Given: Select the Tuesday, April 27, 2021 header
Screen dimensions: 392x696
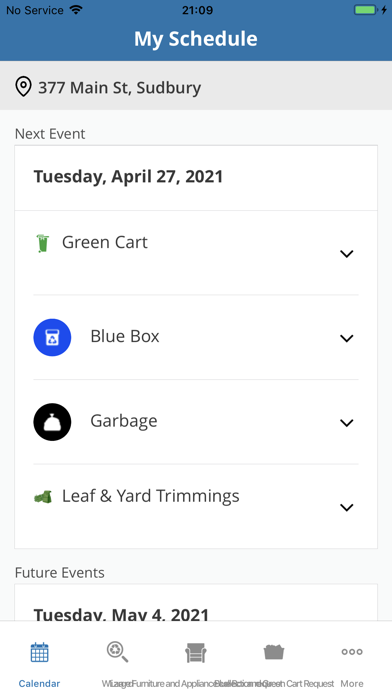Looking at the screenshot, I should point(128,177).
